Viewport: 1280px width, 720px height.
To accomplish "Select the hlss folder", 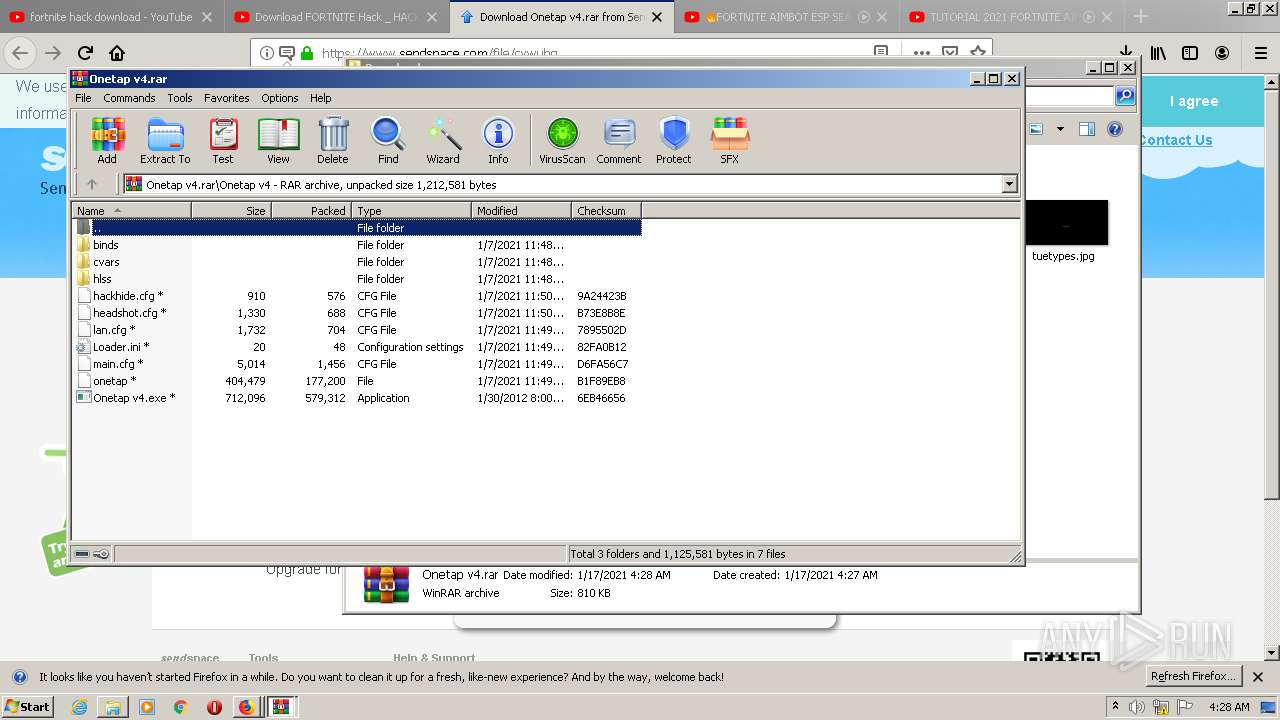I will click(x=102, y=279).
